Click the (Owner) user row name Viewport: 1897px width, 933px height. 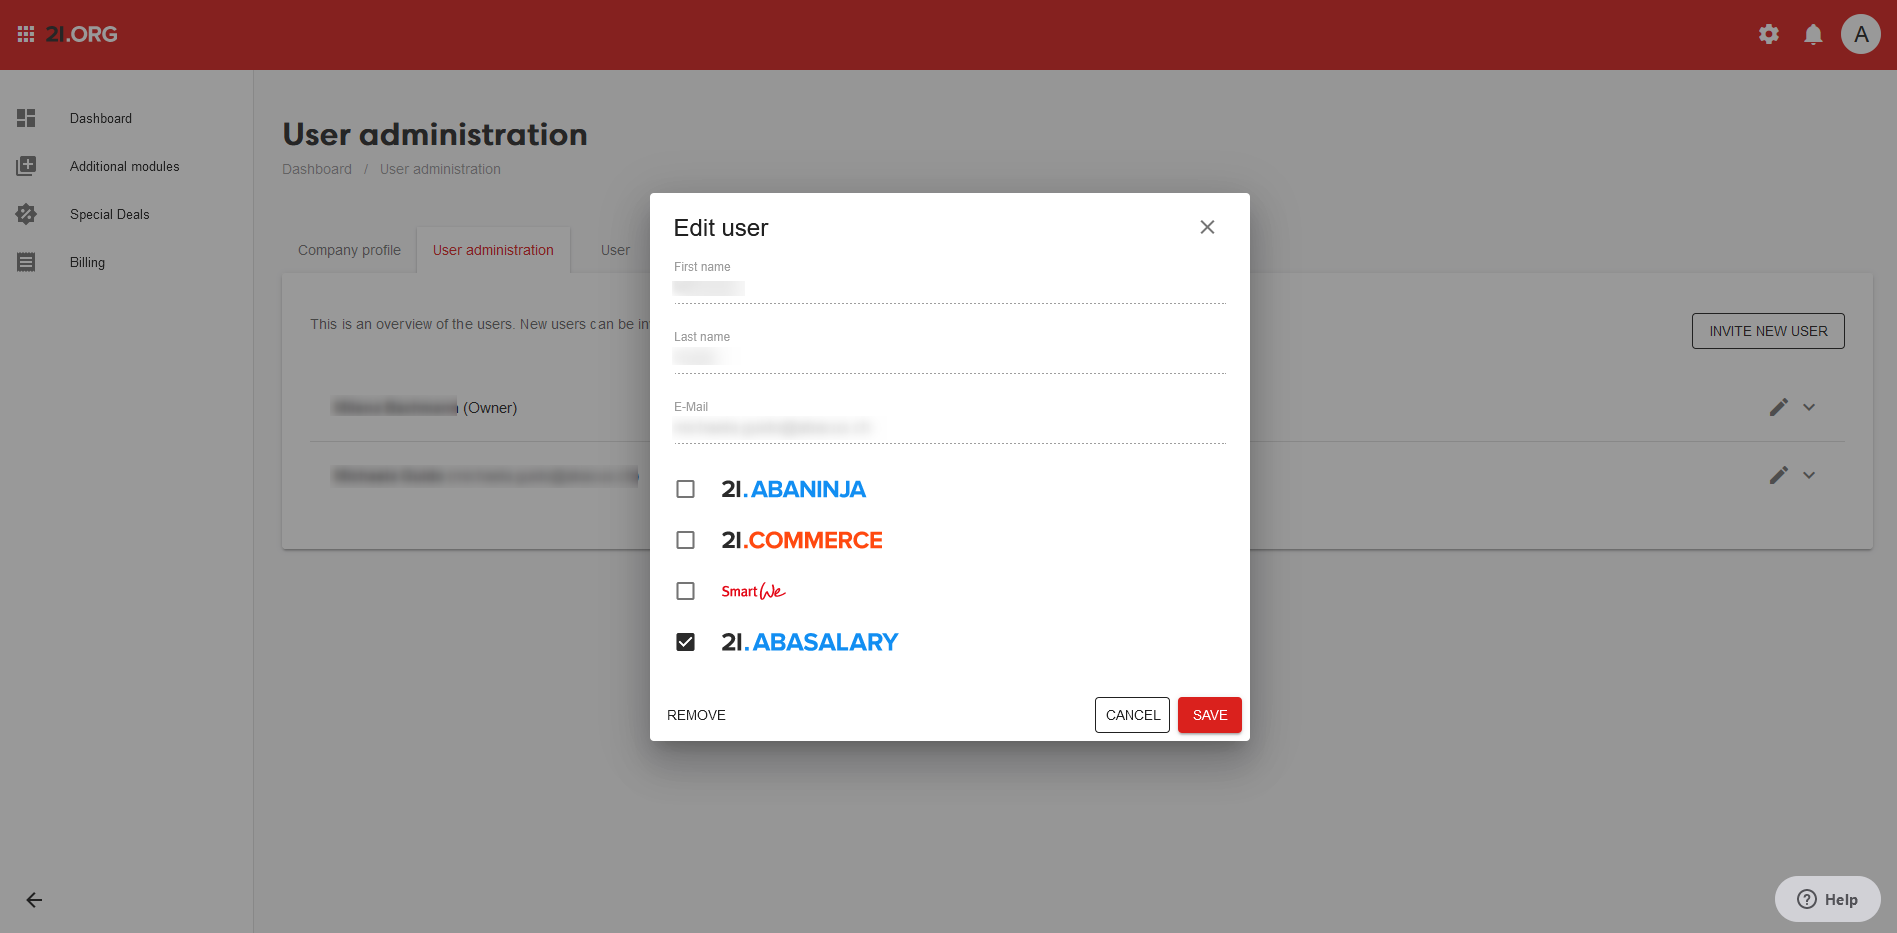click(425, 407)
